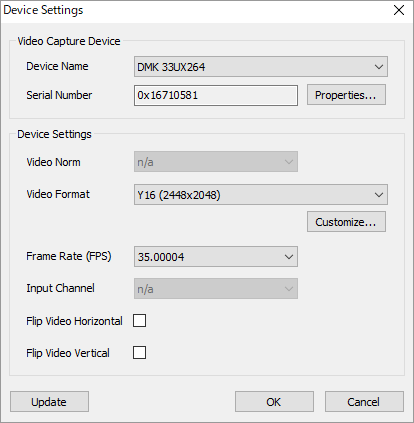Click the disabled Video Norm dropdown
The image size is (414, 423).
point(216,162)
